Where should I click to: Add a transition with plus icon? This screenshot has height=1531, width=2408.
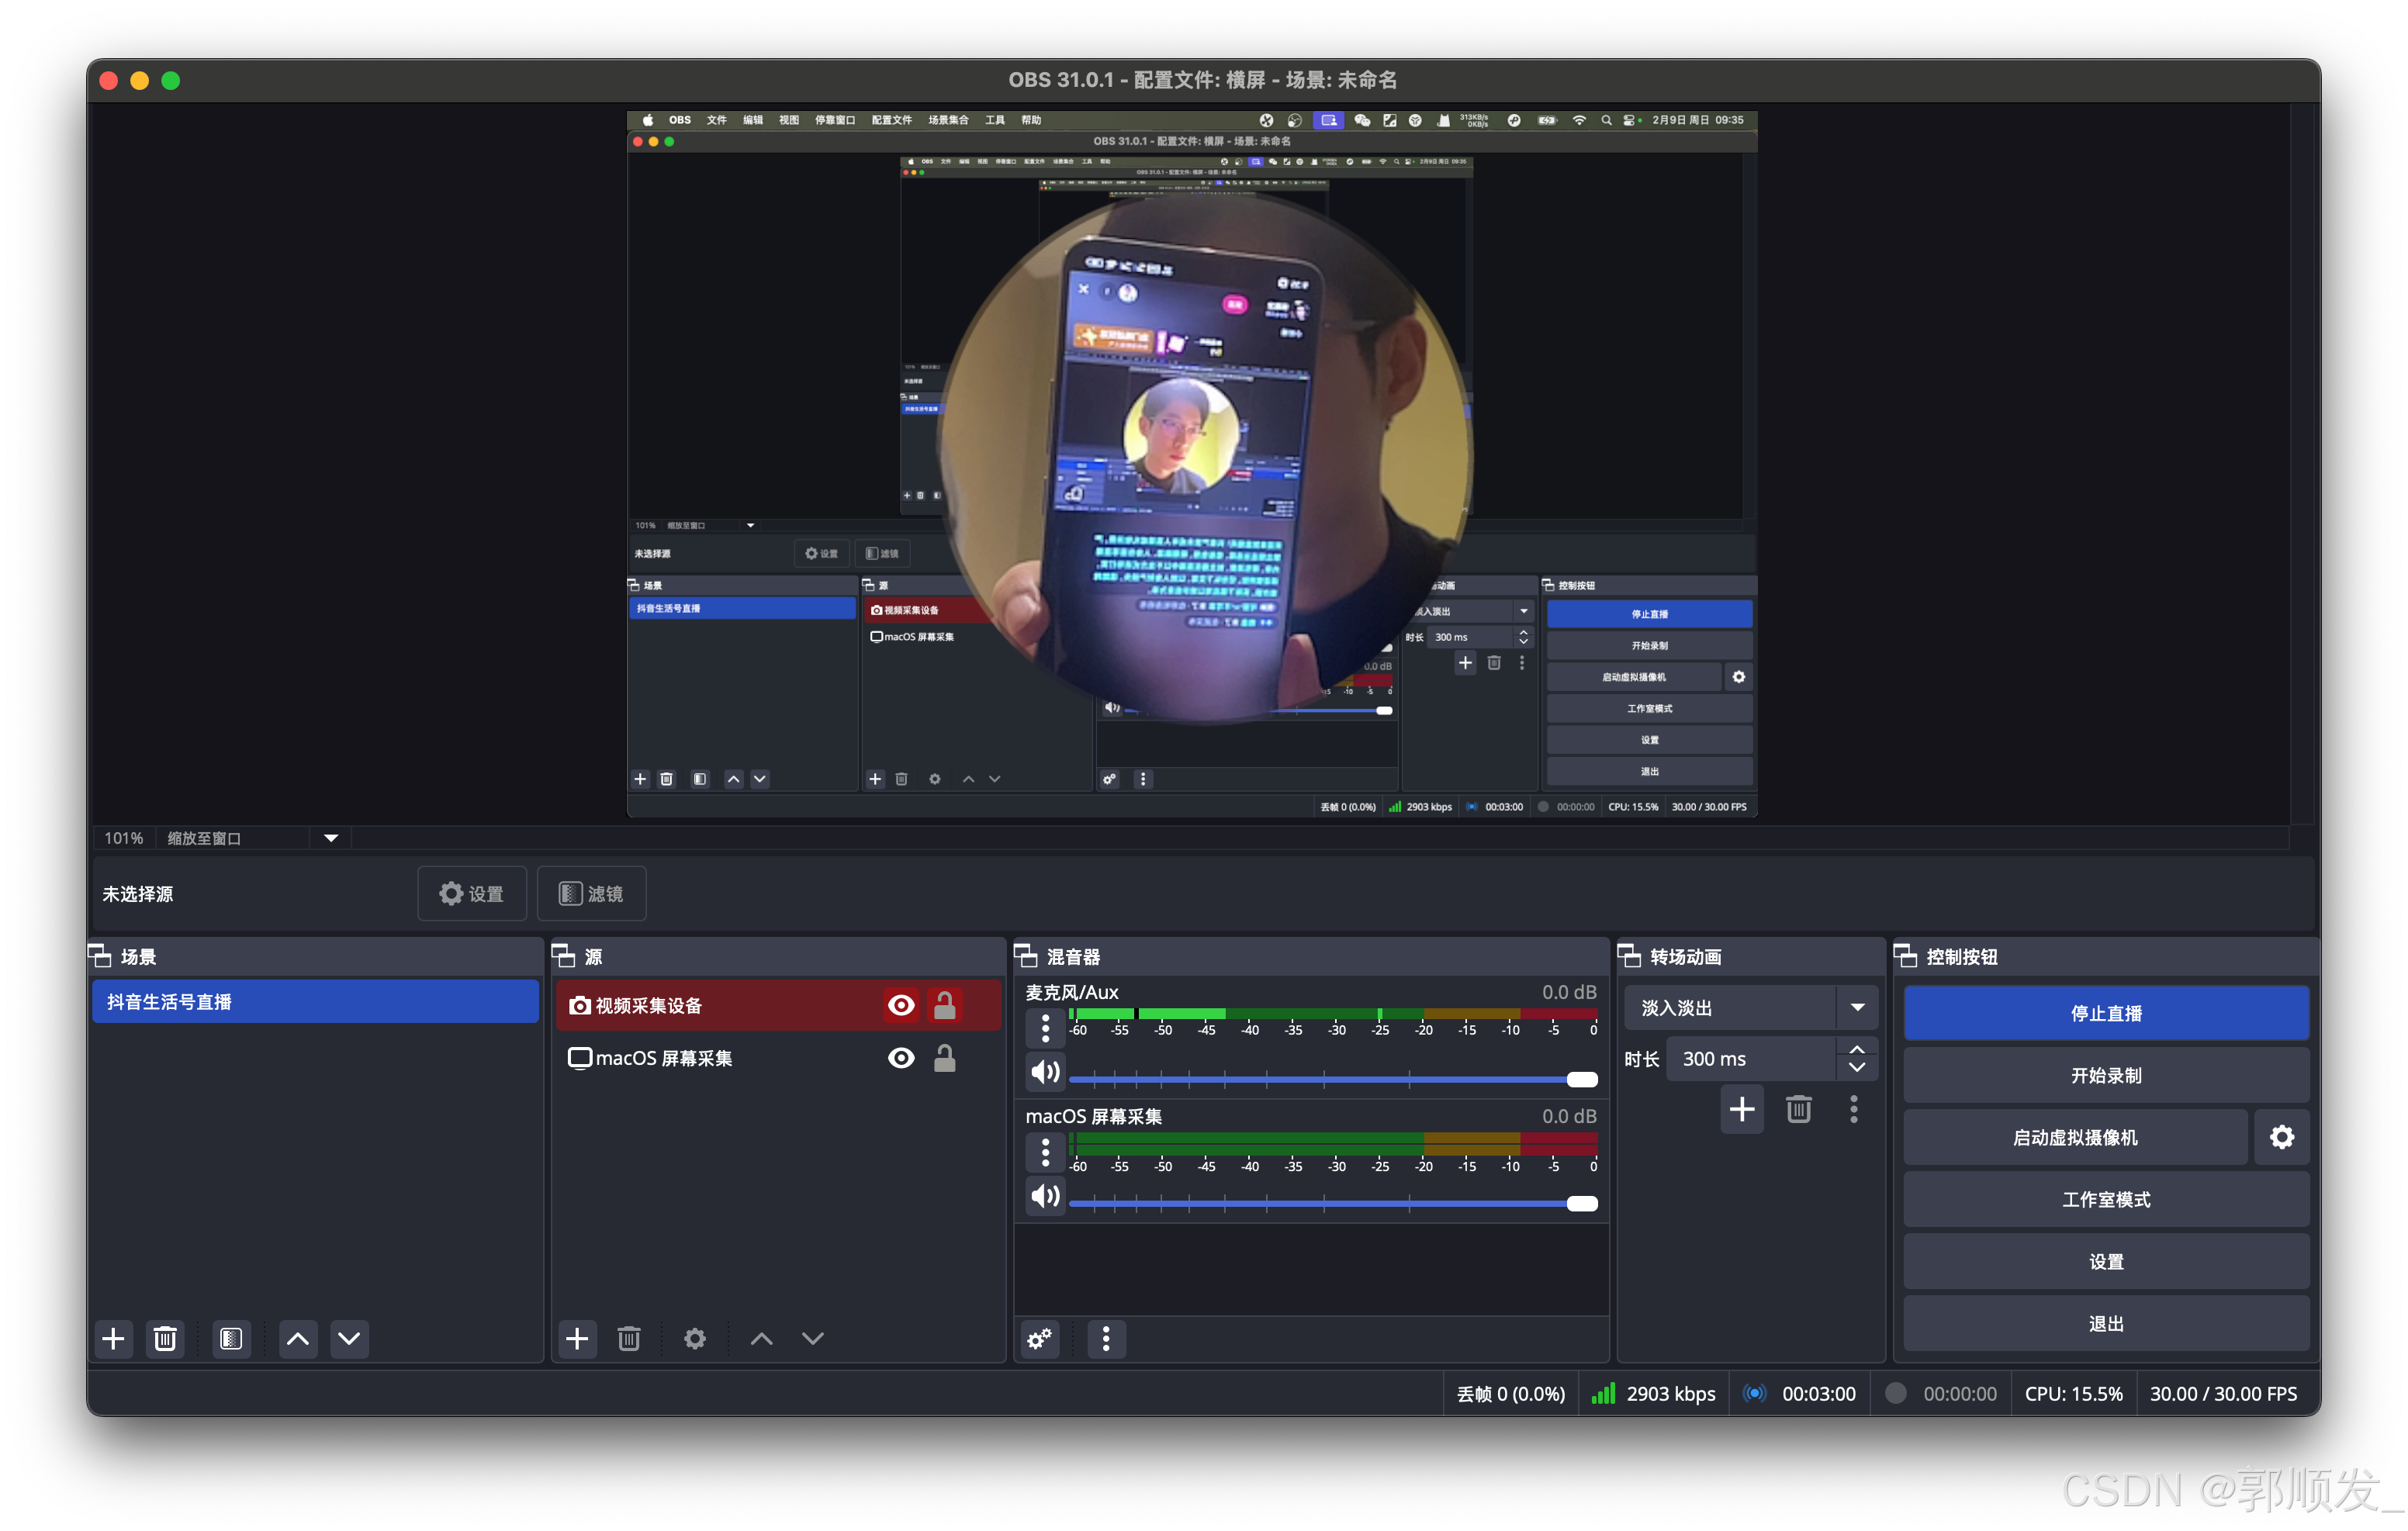click(x=1741, y=1109)
